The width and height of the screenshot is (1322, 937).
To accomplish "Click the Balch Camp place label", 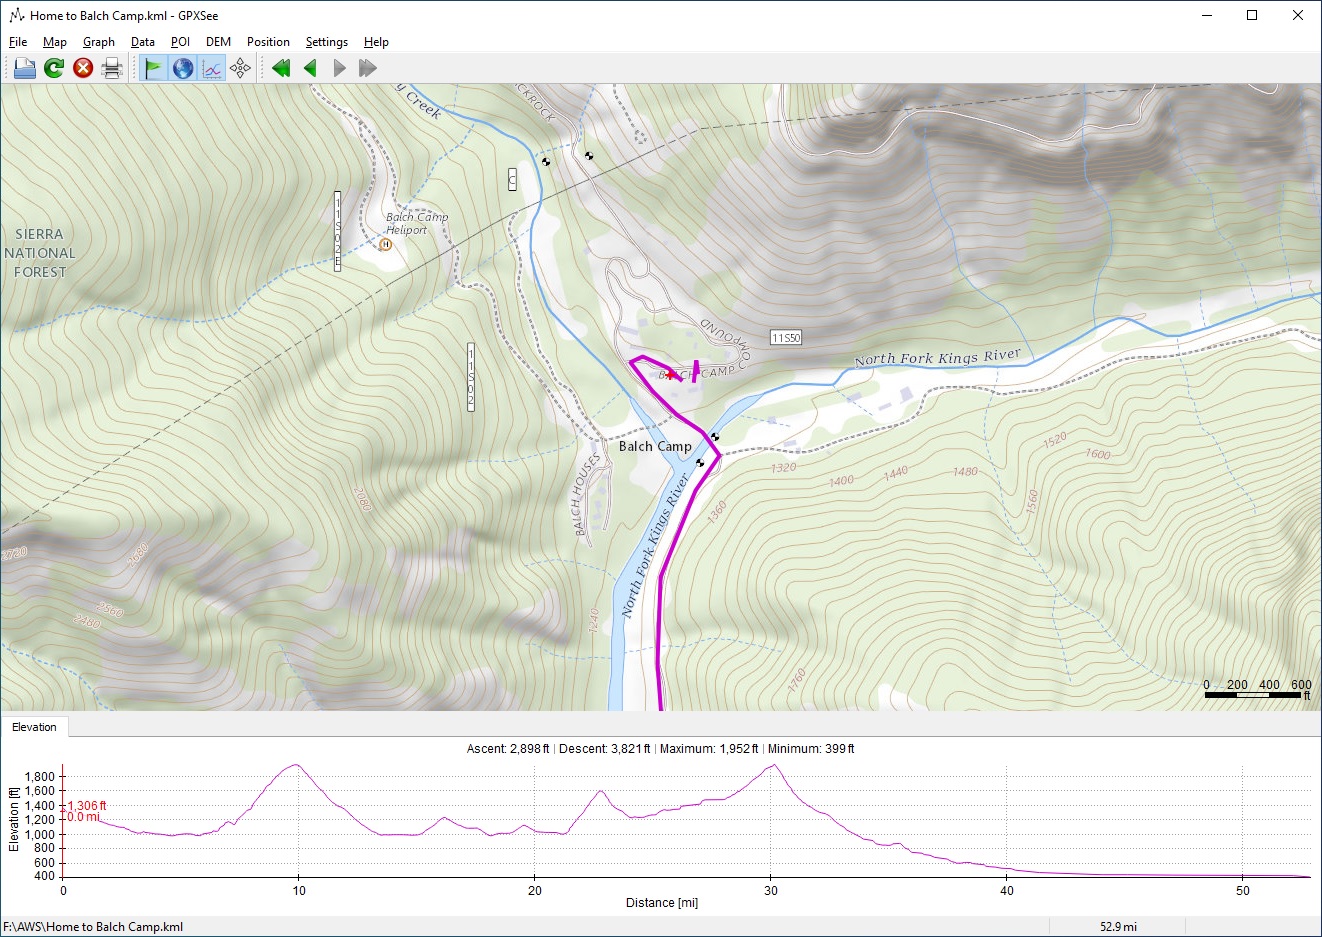I will (x=655, y=446).
